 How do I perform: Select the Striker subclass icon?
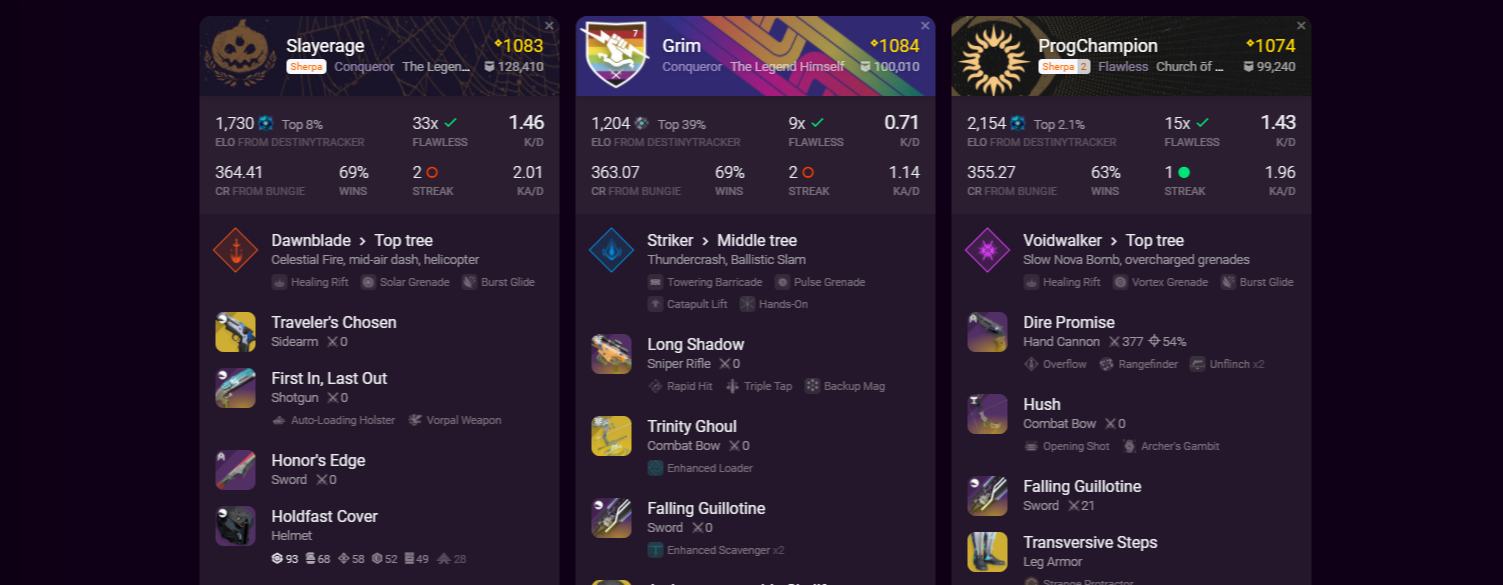coord(611,250)
